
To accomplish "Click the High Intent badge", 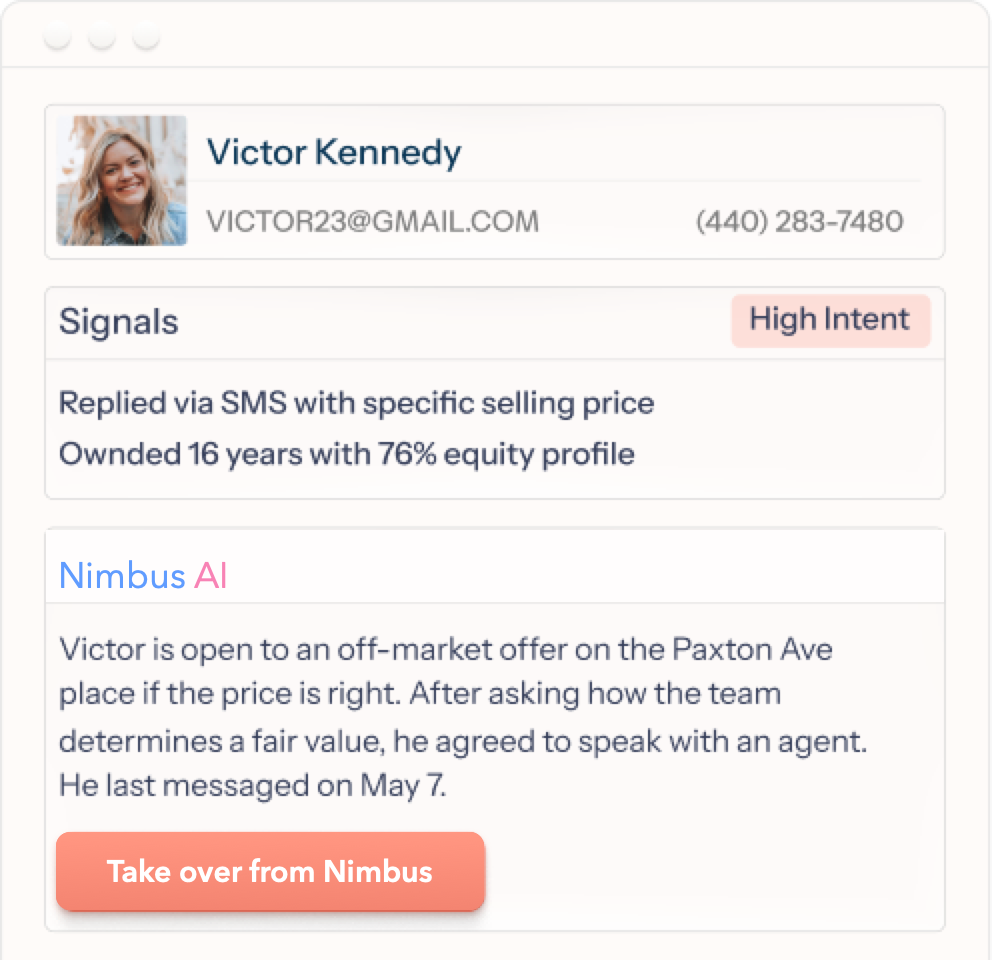I will pyautogui.click(x=831, y=320).
